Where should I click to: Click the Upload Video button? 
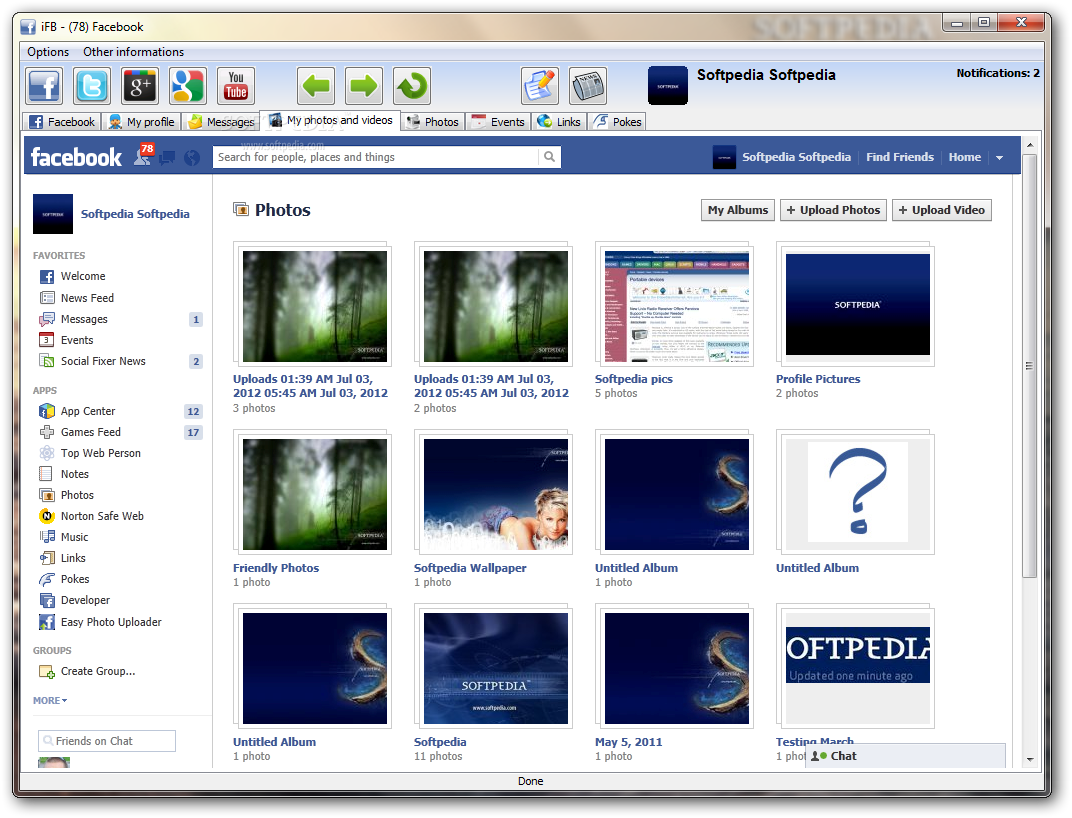941,210
